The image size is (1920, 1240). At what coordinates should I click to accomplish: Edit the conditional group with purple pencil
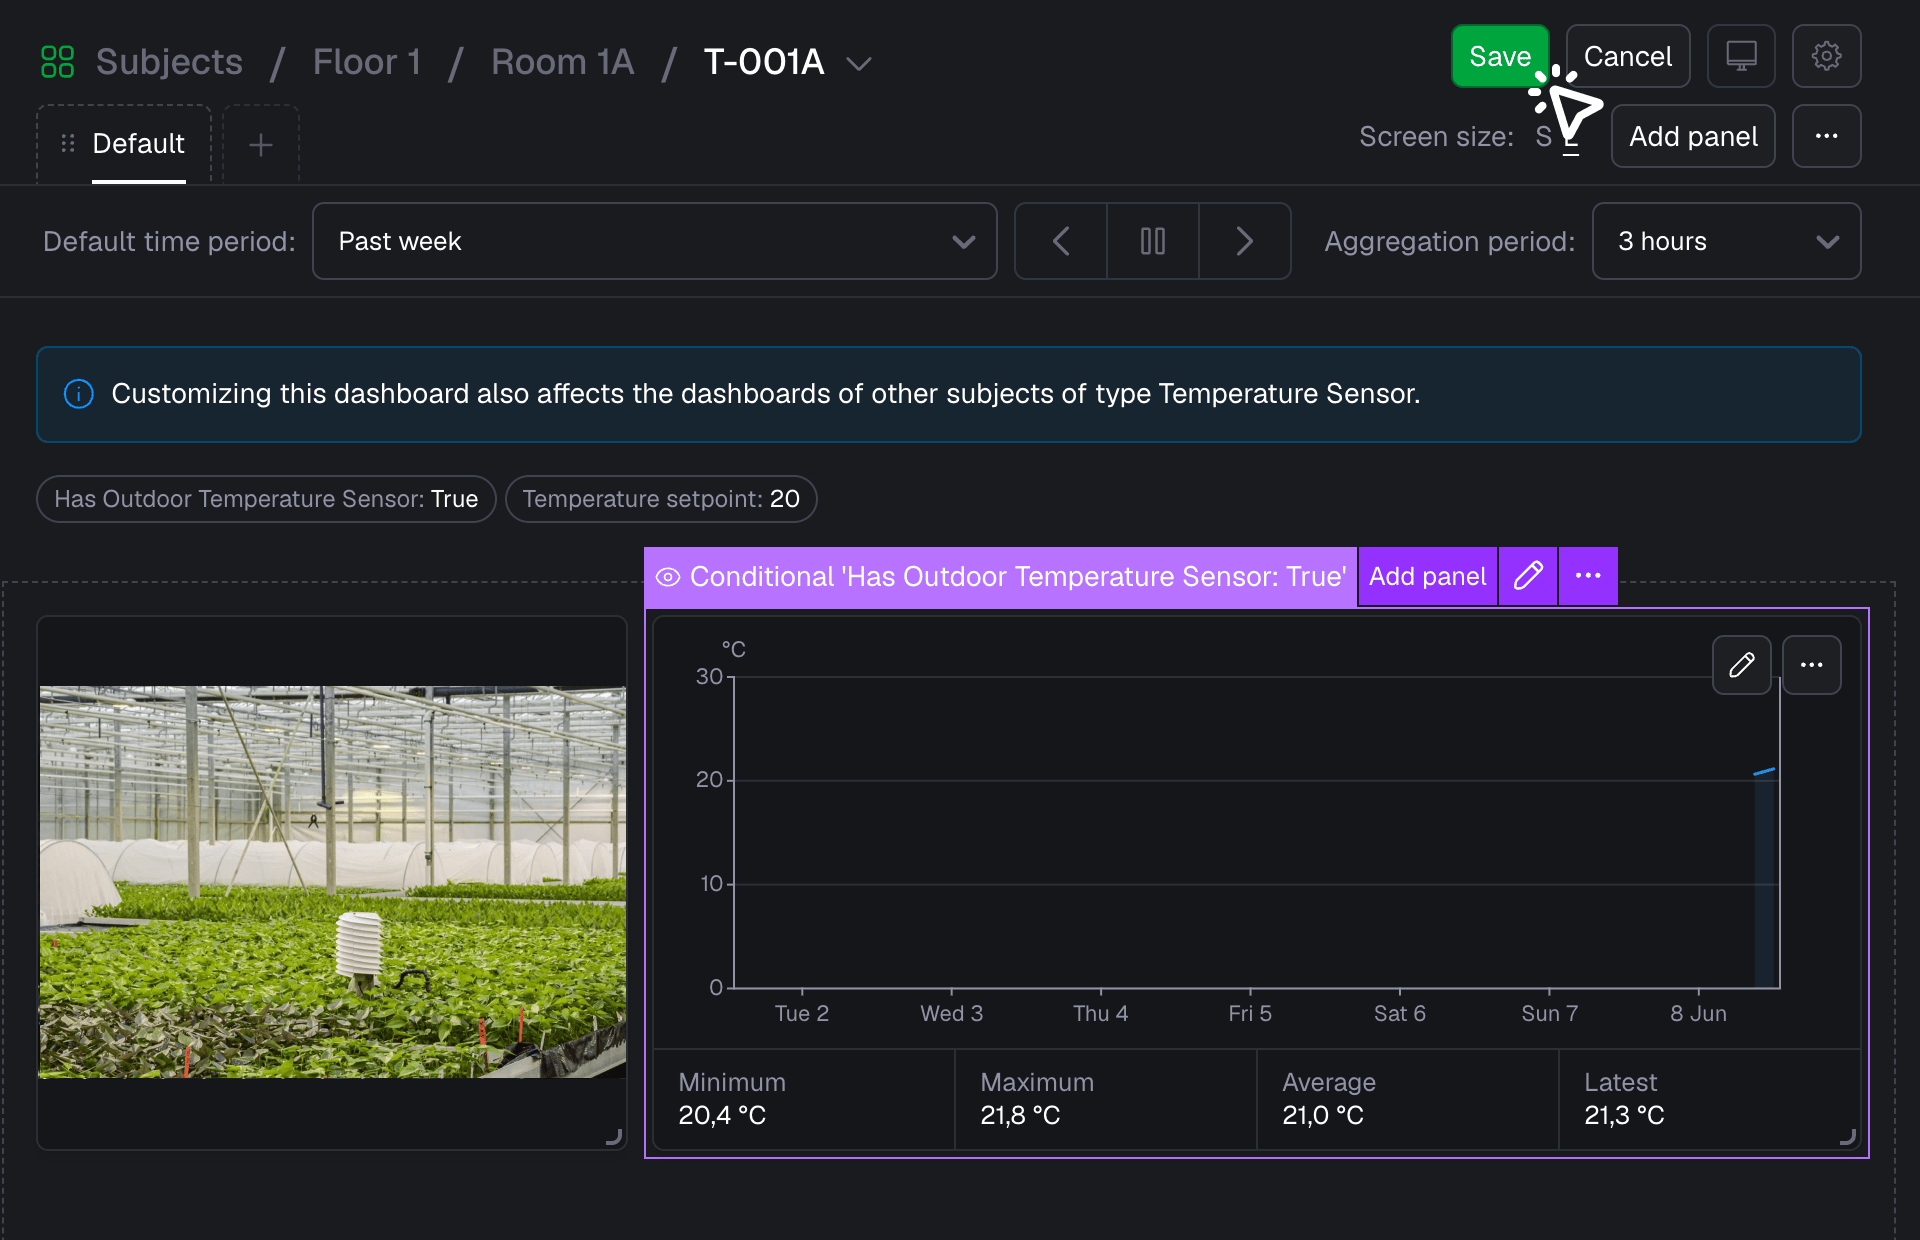pos(1528,576)
